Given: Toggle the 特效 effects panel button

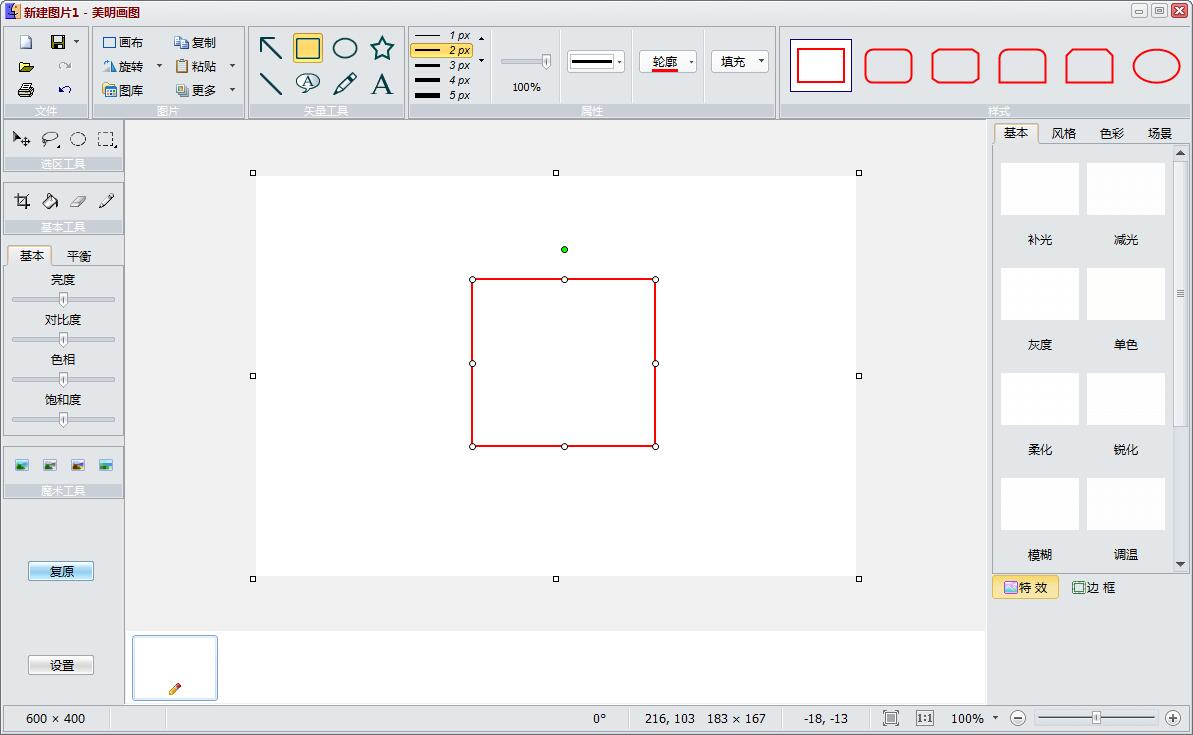Looking at the screenshot, I should point(1025,588).
